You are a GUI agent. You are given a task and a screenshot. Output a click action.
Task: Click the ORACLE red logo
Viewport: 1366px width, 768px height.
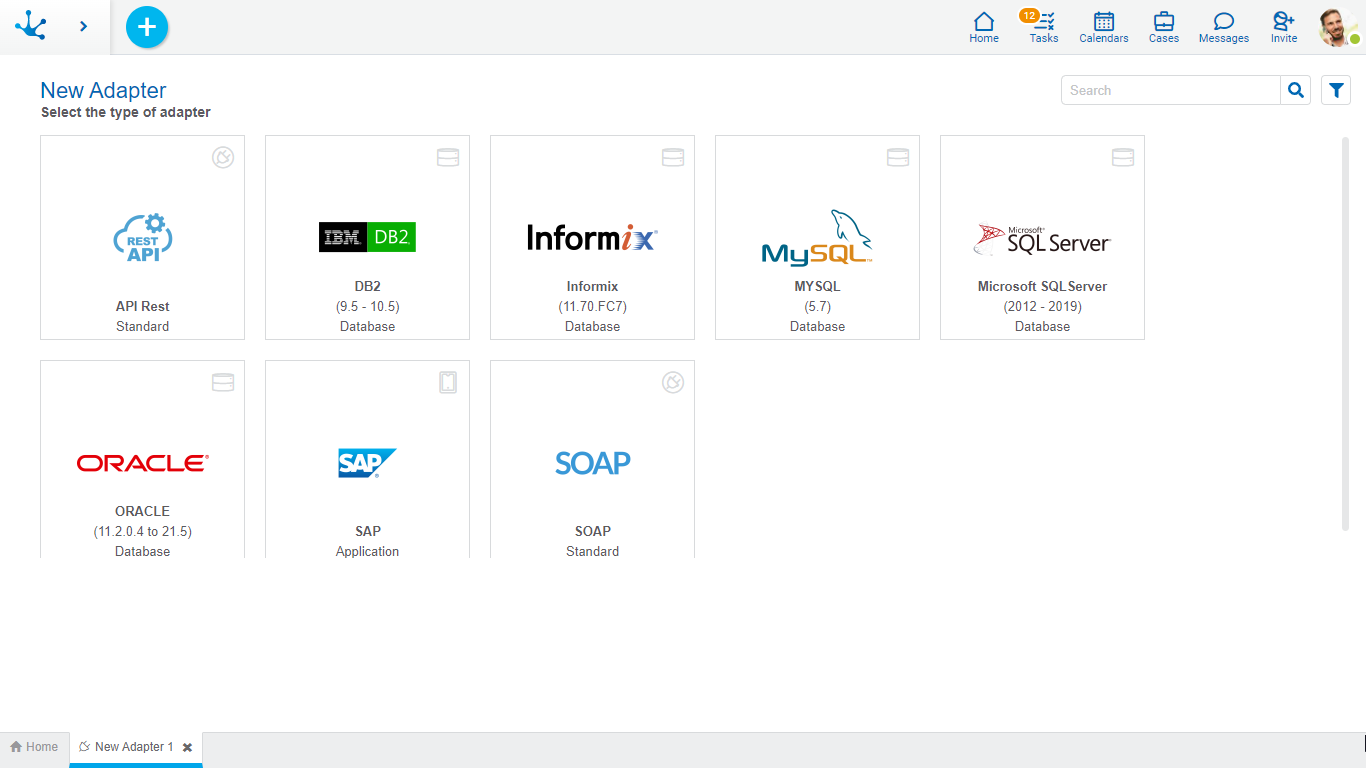click(143, 463)
